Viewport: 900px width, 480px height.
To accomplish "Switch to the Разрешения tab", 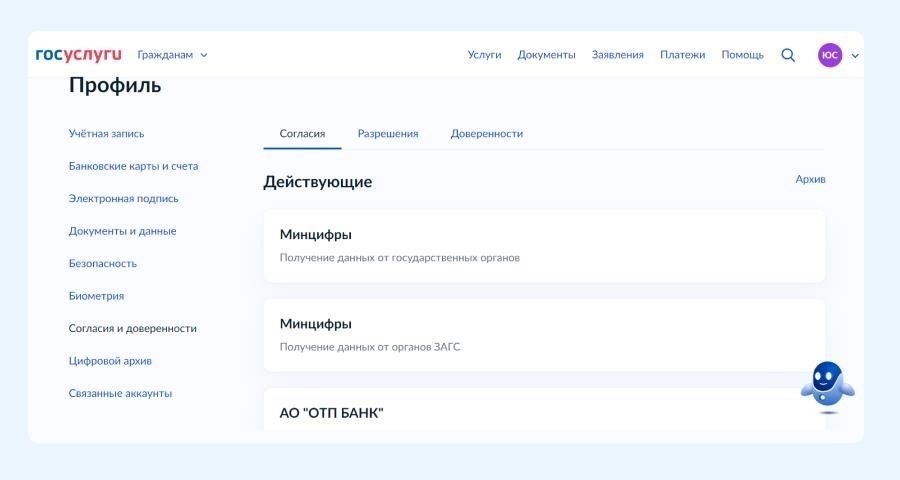I will tap(388, 133).
